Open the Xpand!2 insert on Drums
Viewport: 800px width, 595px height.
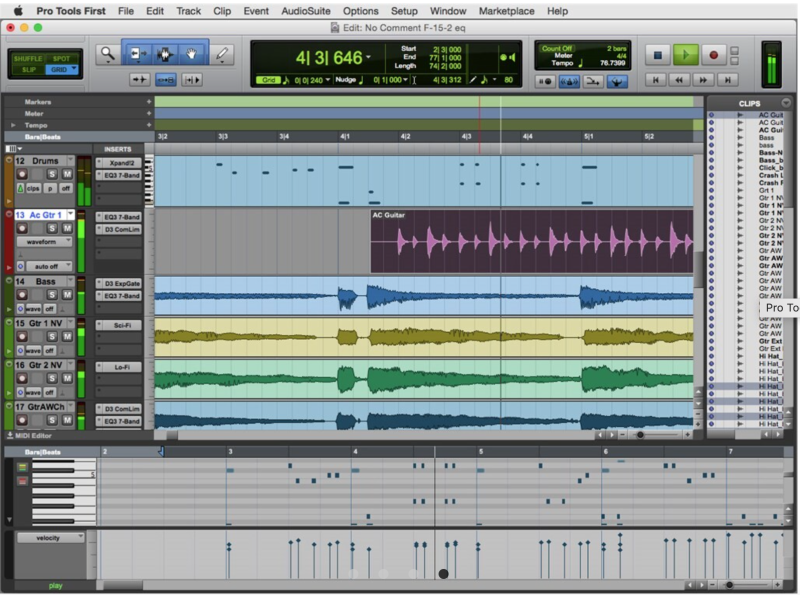point(118,163)
